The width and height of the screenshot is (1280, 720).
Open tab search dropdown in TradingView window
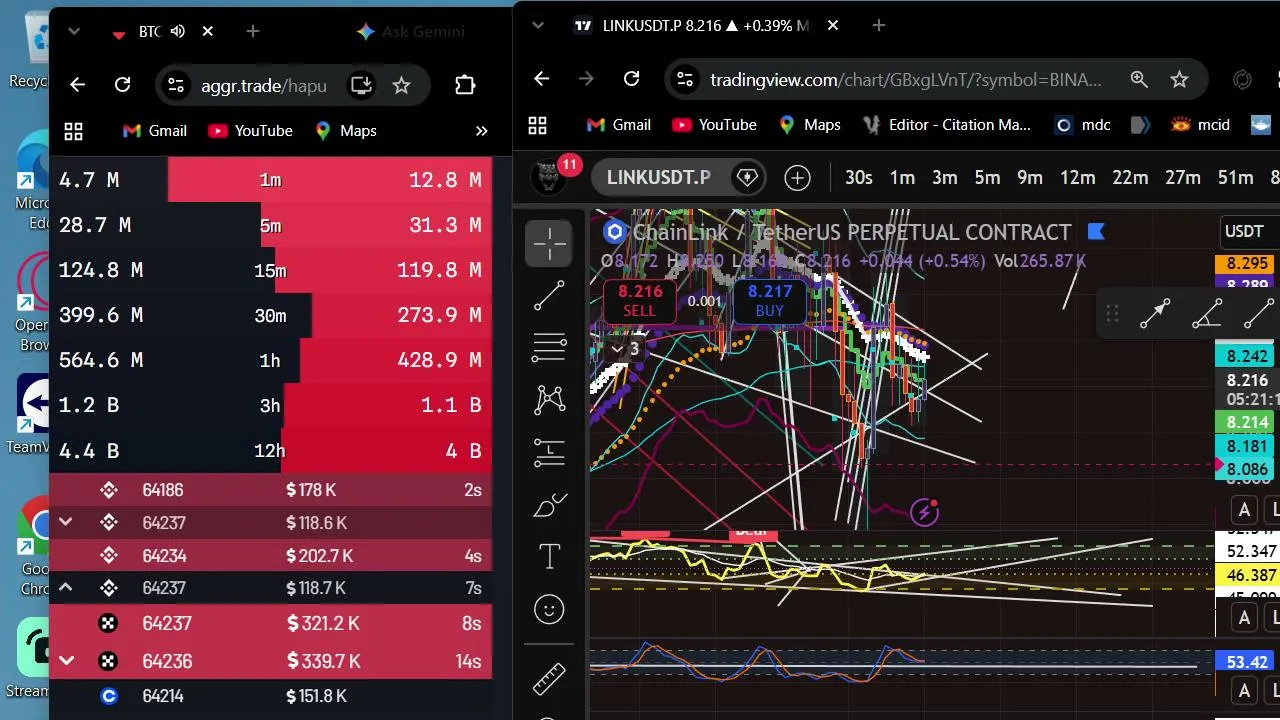pos(538,25)
